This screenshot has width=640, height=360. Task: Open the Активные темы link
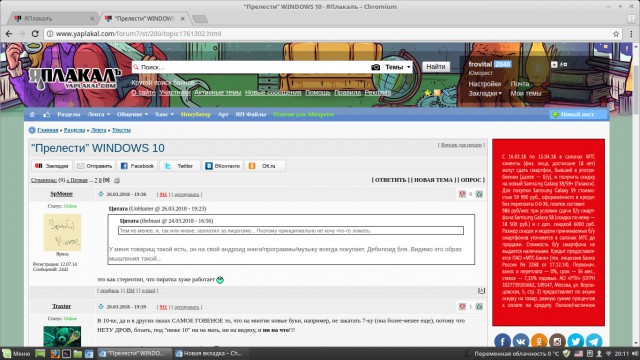(218, 93)
